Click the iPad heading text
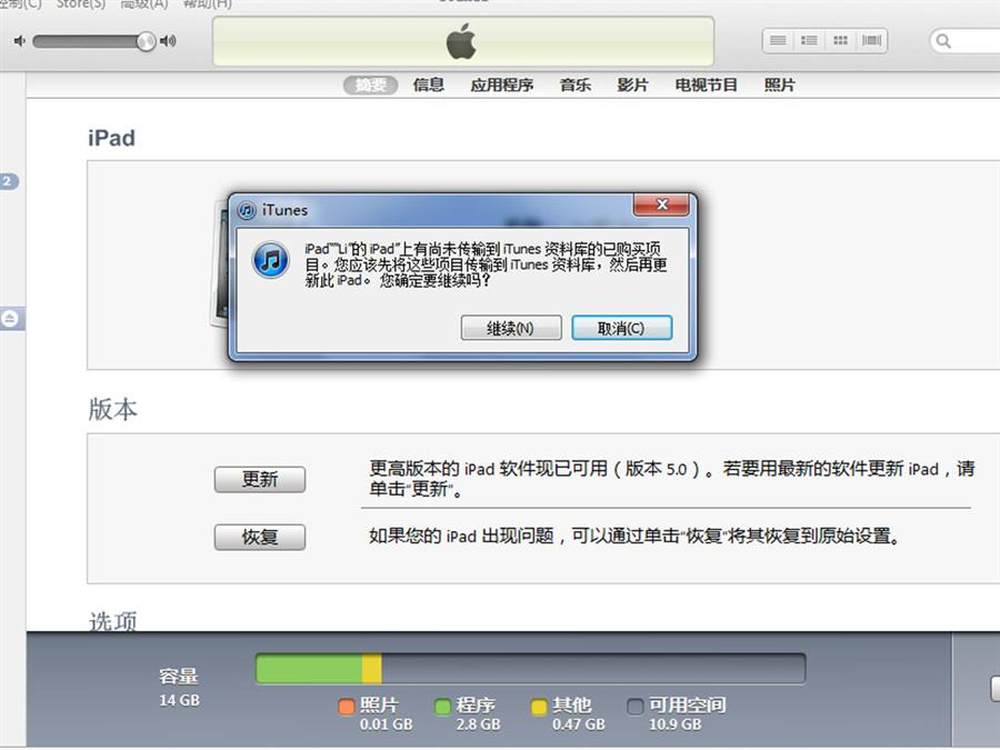This screenshot has width=1000, height=750. pyautogui.click(x=112, y=138)
